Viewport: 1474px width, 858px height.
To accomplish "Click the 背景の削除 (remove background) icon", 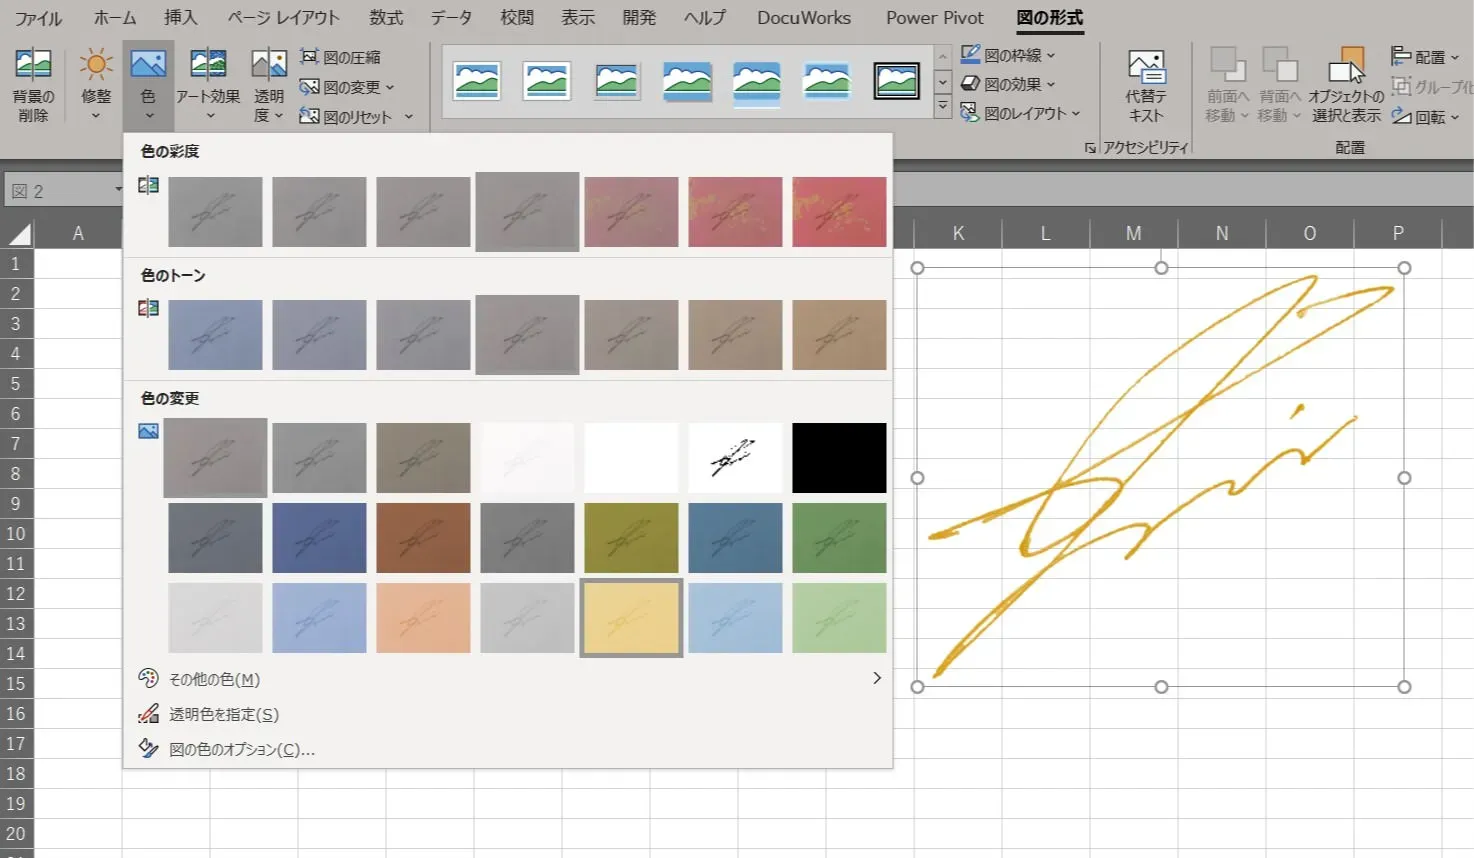I will (33, 66).
